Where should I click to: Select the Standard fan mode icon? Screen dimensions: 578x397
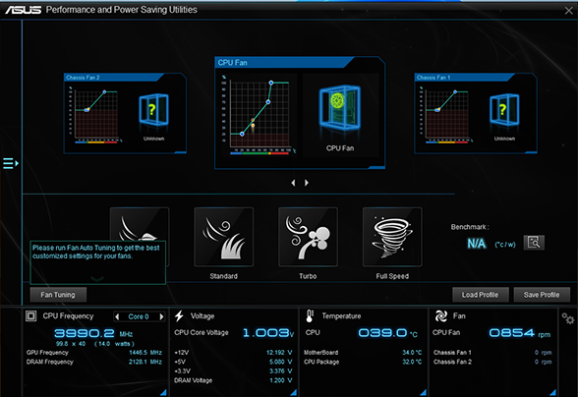point(224,237)
